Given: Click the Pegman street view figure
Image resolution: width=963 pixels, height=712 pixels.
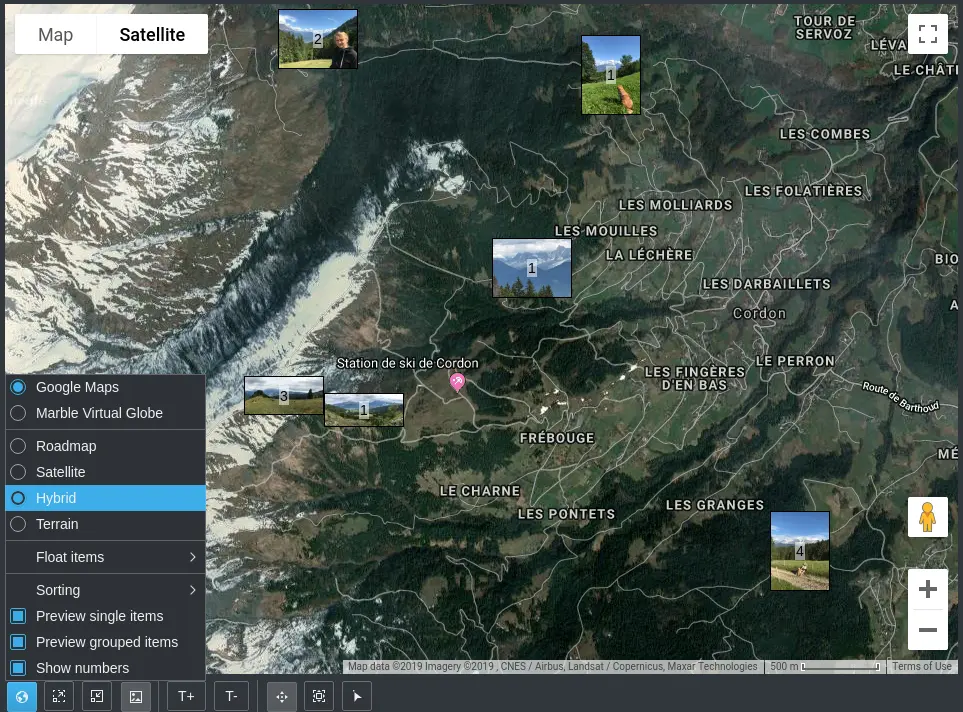Looking at the screenshot, I should point(928,516).
